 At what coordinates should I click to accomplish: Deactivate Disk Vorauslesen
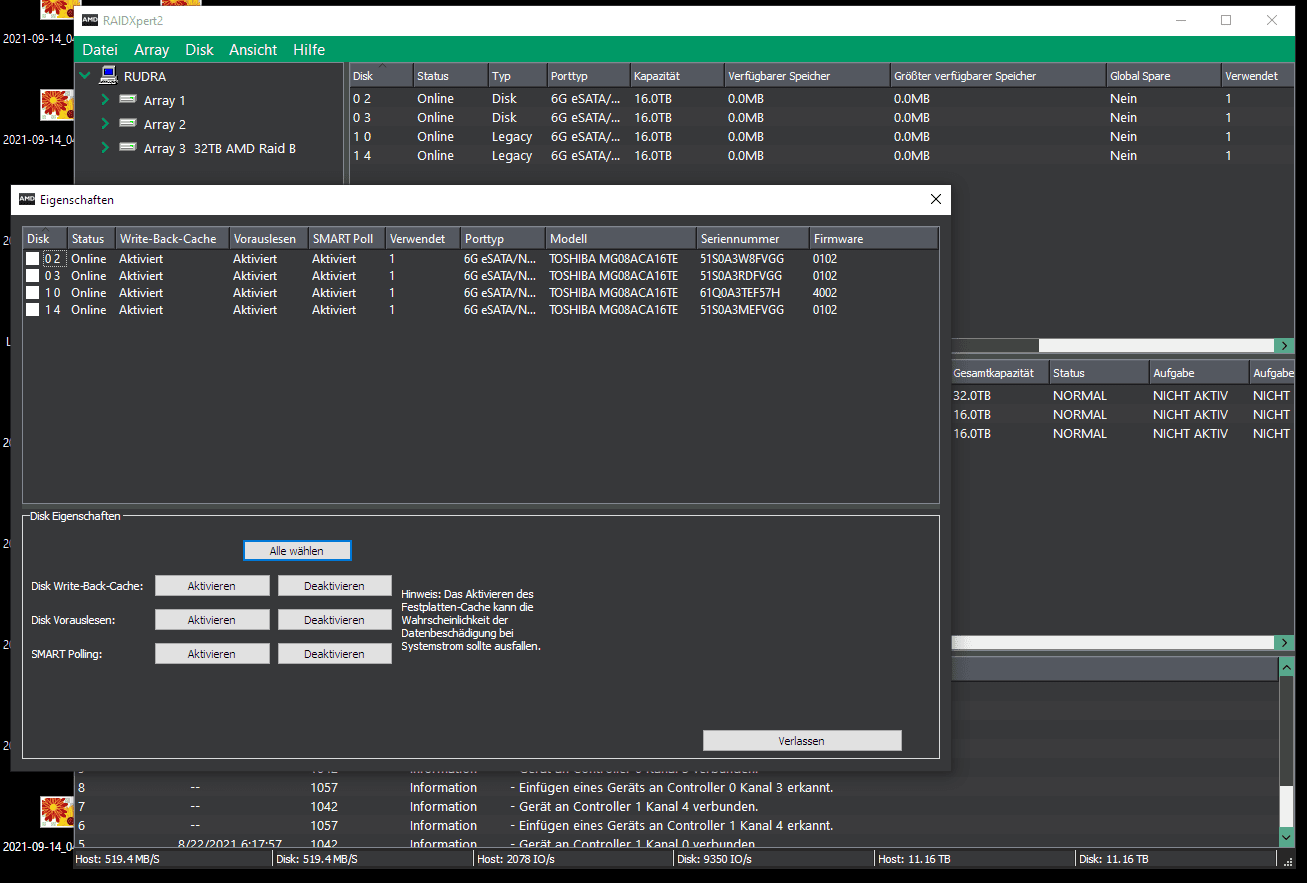(335, 620)
